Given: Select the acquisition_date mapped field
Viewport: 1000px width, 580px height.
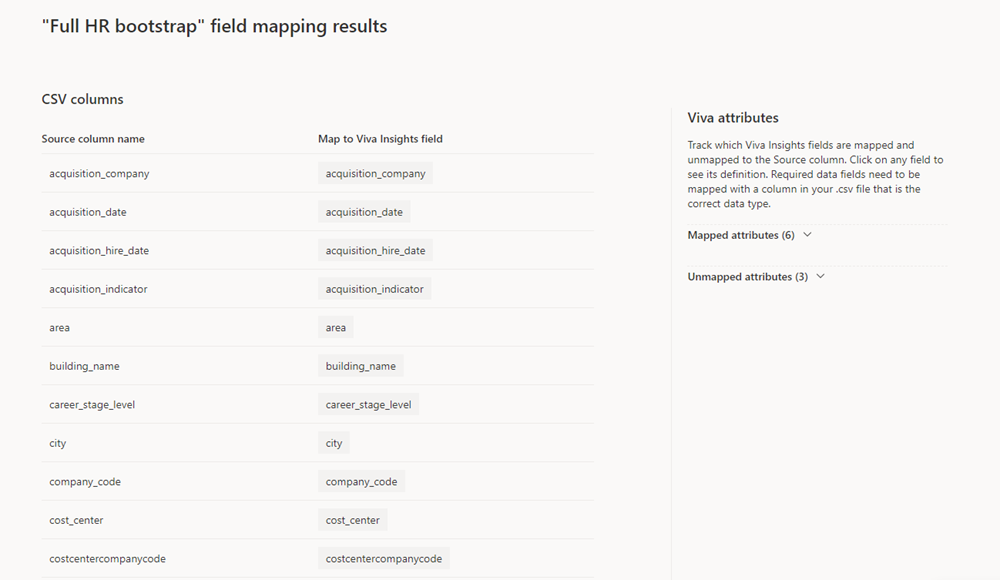Looking at the screenshot, I should click(x=364, y=212).
